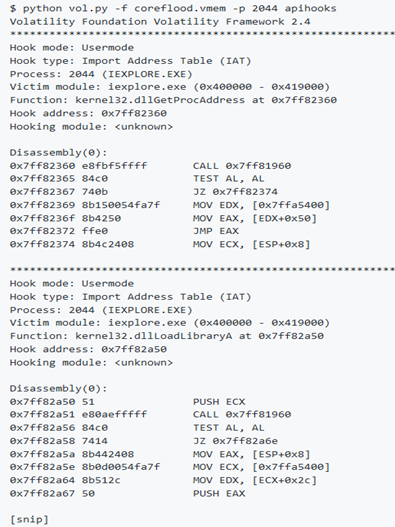Click the 'JZ 0x7ff82374' instruction
This screenshot has height=527, width=395.
(235, 192)
